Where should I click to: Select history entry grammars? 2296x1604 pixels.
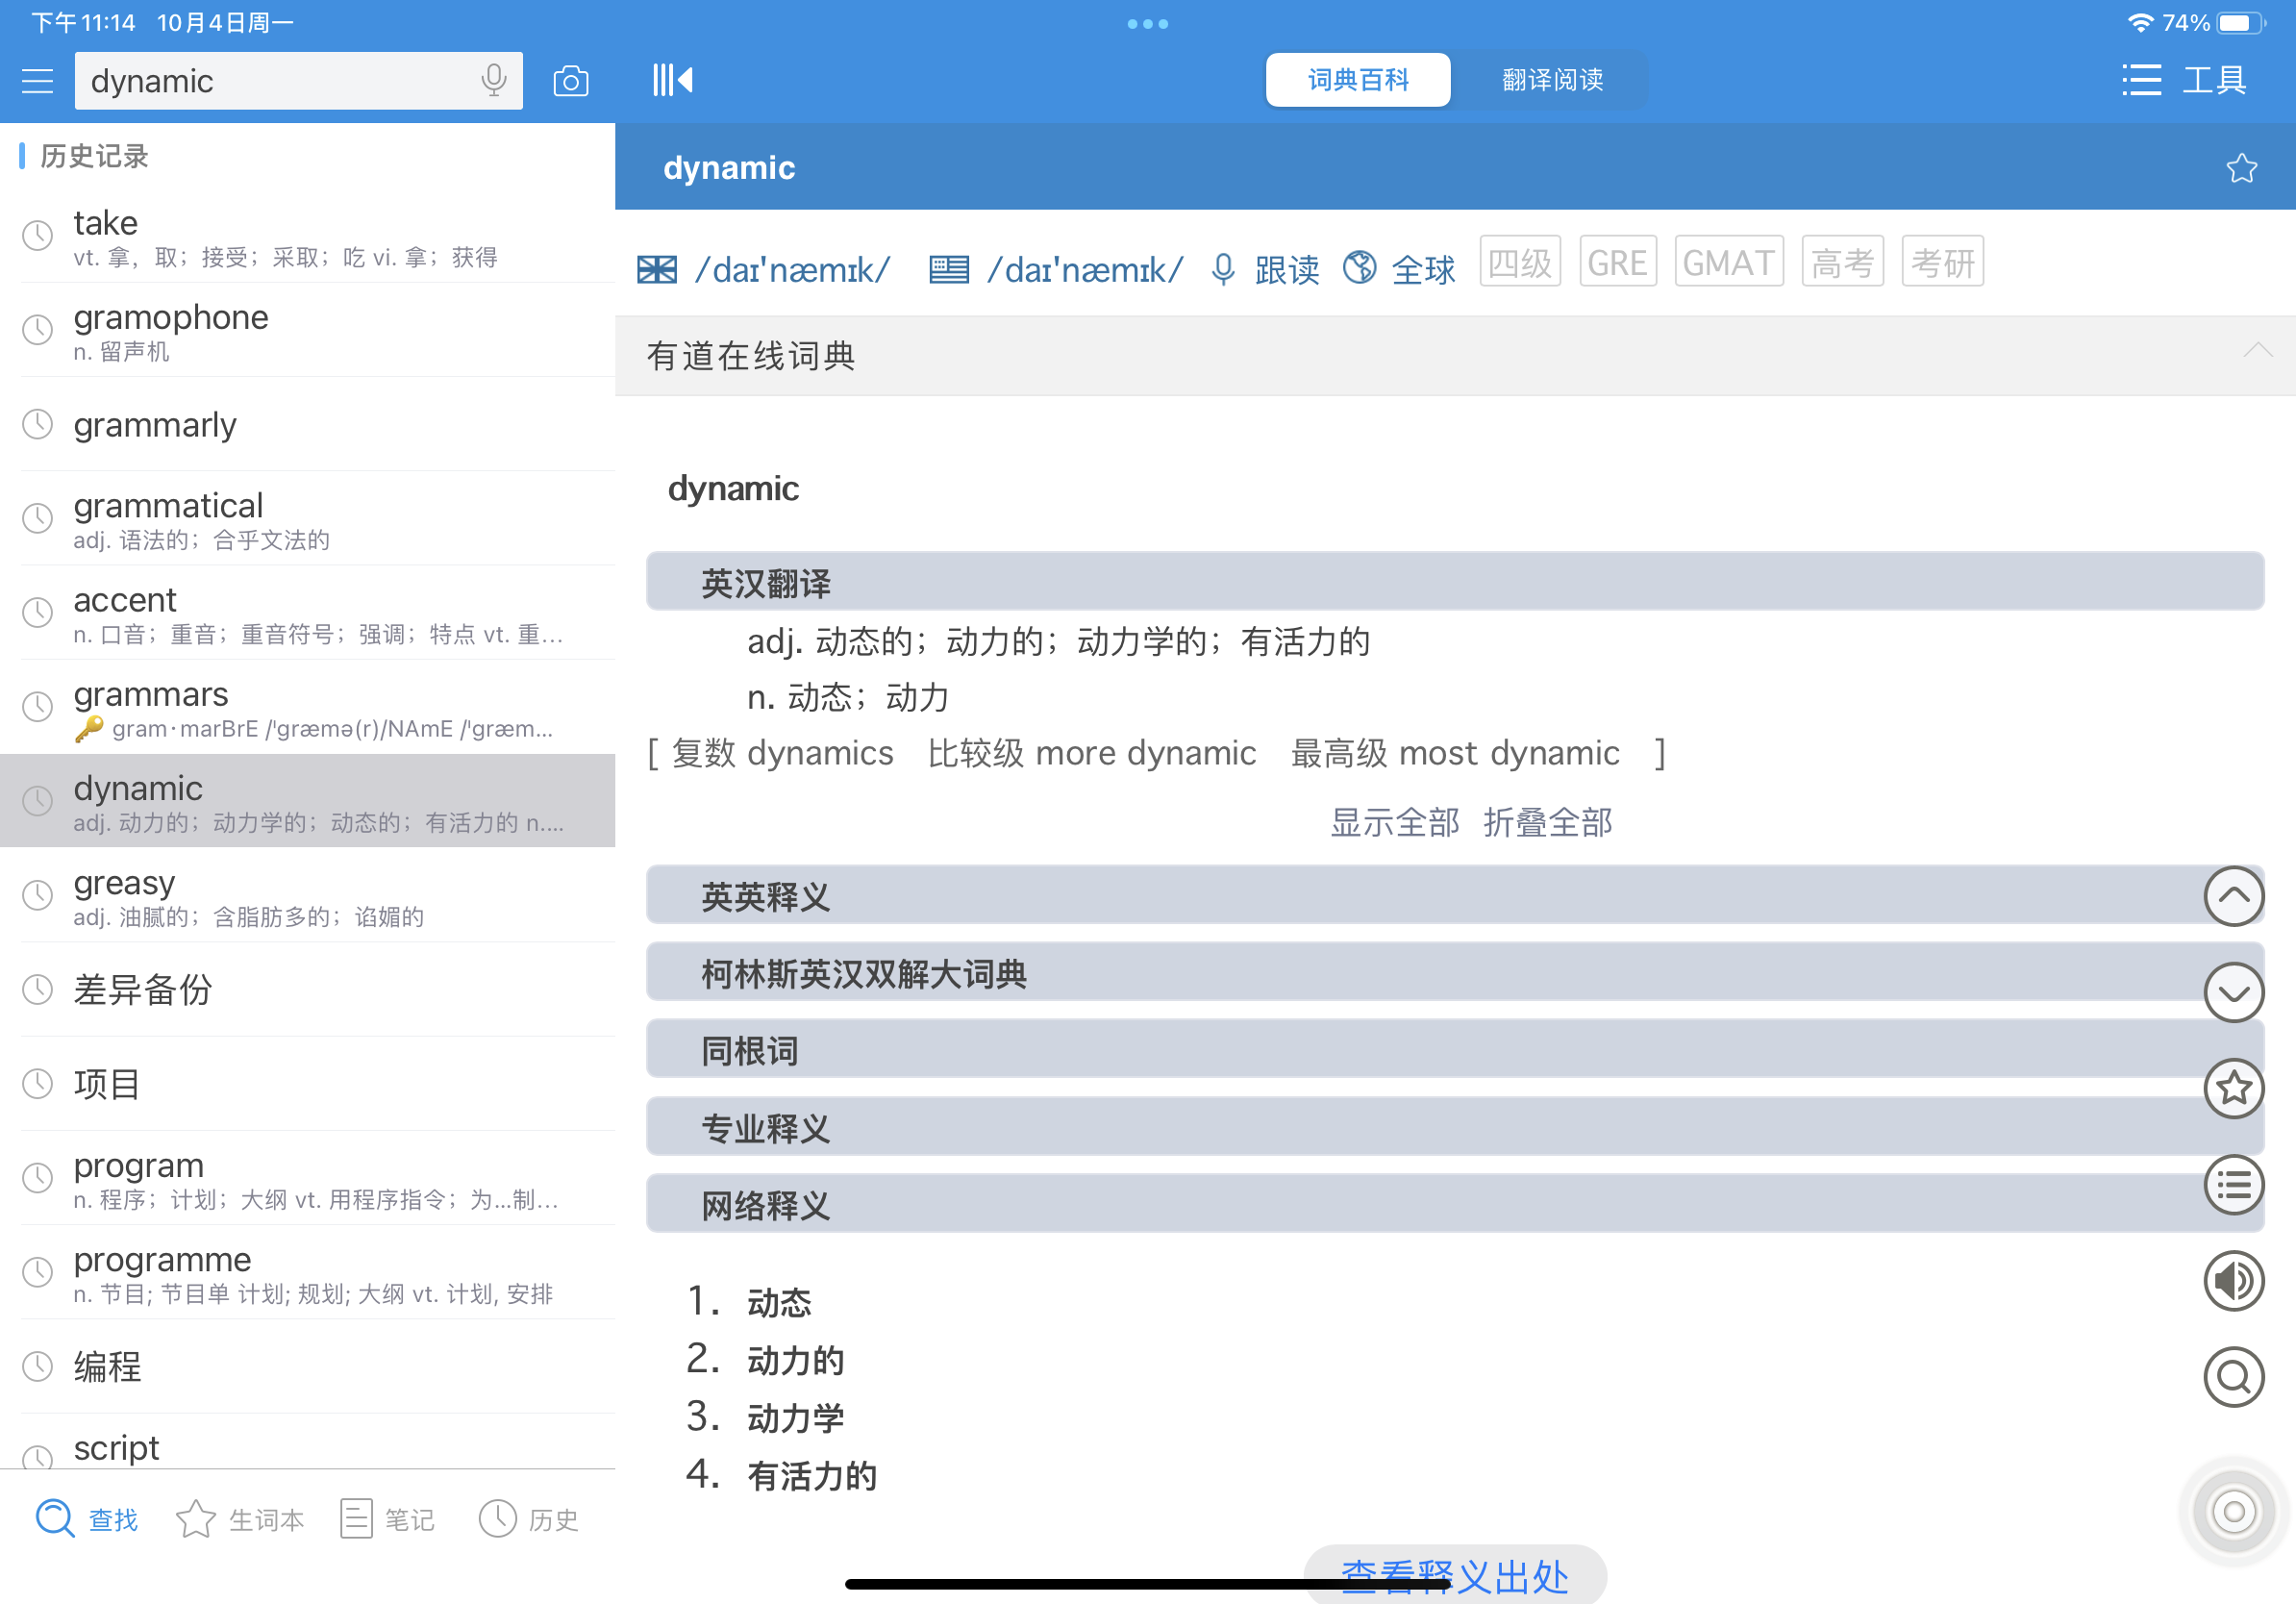coord(307,707)
